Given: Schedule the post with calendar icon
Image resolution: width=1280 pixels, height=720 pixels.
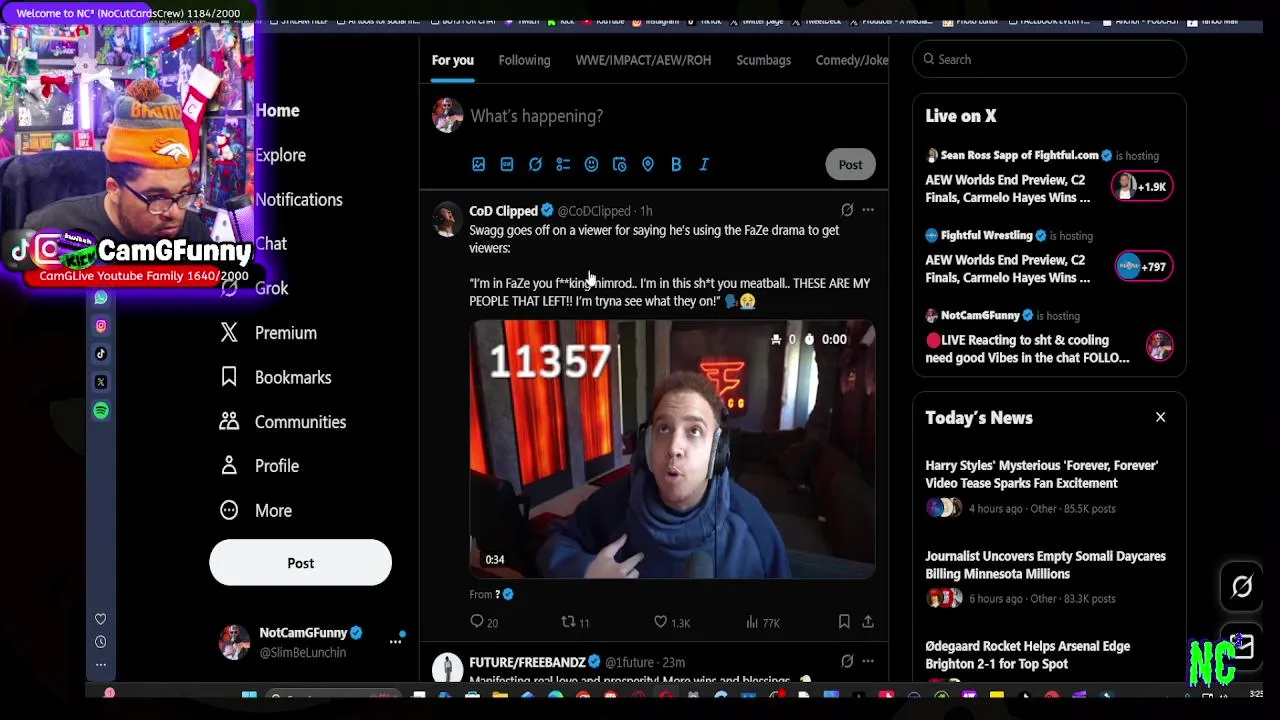Looking at the screenshot, I should (619, 164).
